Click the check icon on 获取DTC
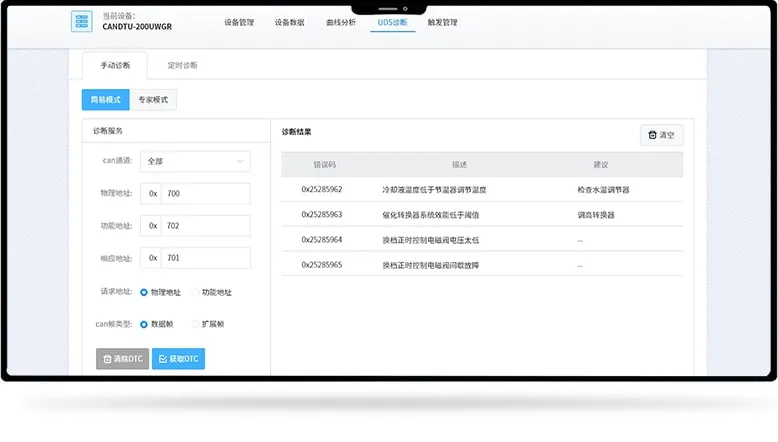Viewport: 778px width, 442px height. point(163,359)
